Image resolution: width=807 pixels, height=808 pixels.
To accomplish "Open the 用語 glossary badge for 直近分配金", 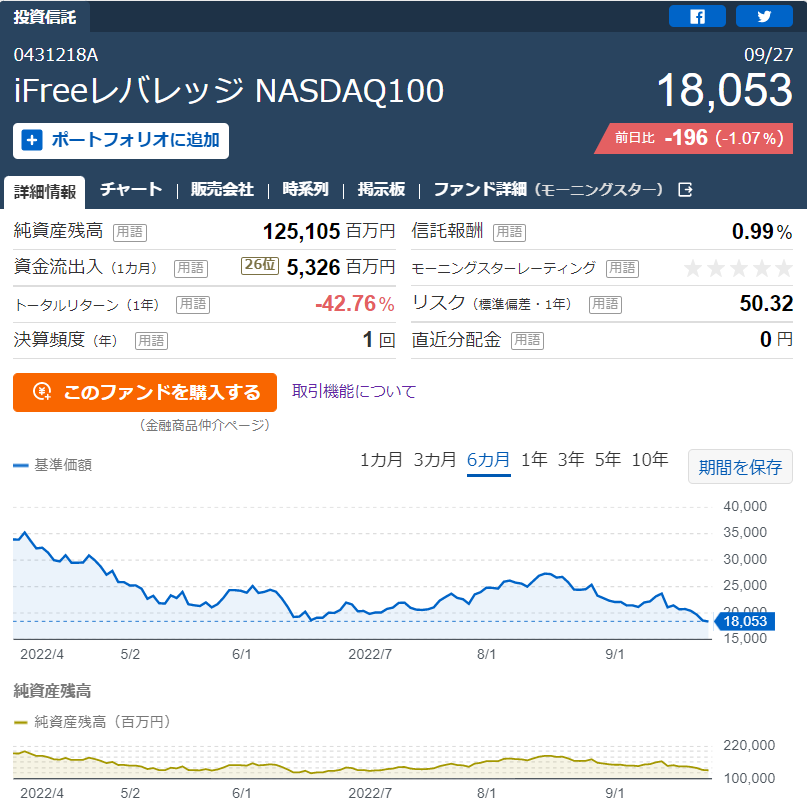I will (527, 341).
